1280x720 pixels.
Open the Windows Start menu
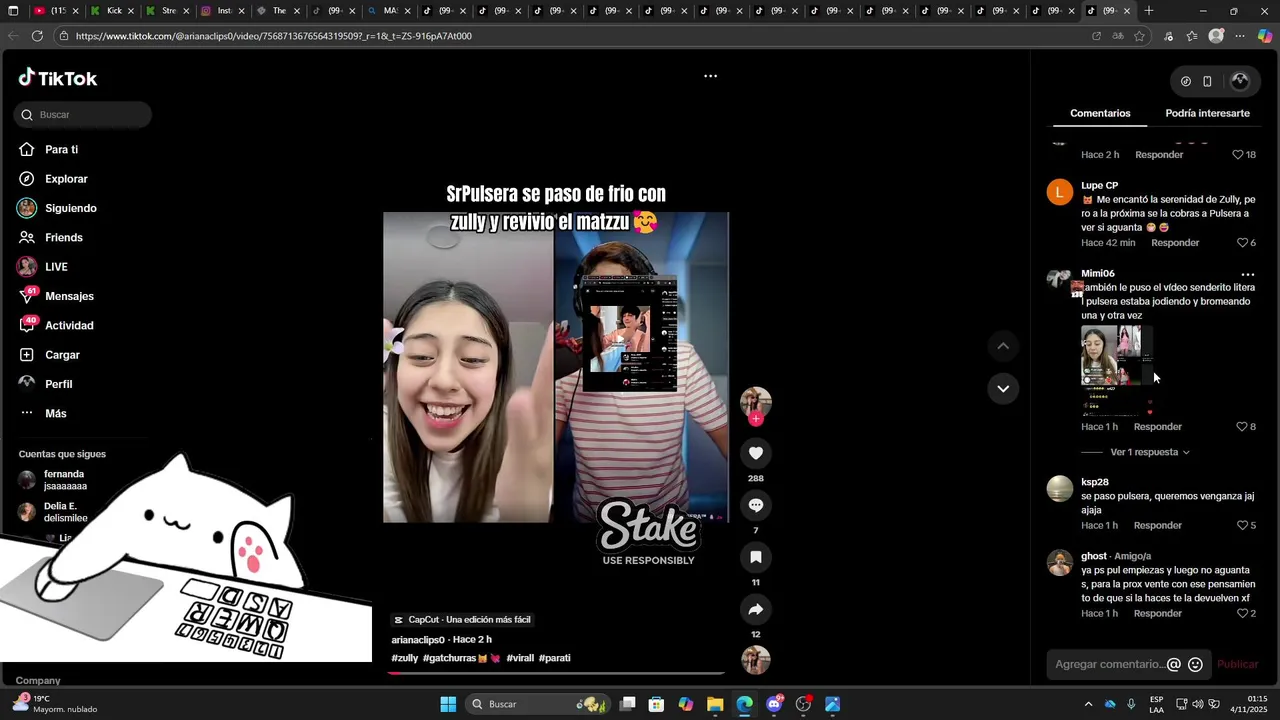(448, 704)
